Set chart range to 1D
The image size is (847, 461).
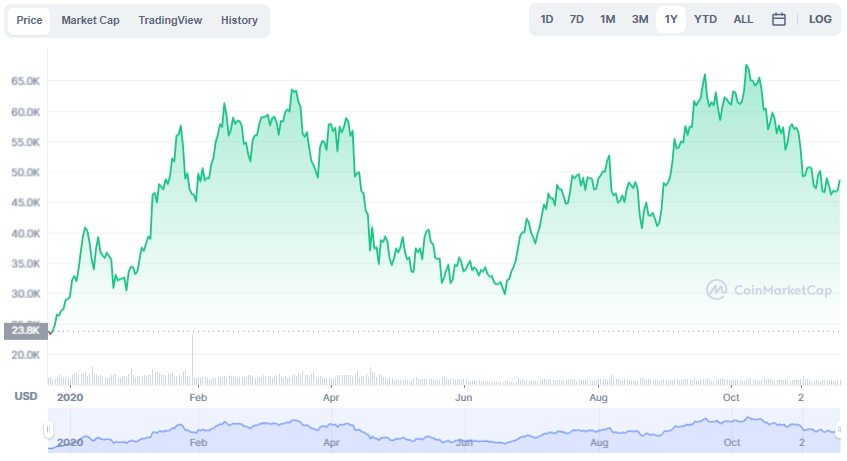pyautogui.click(x=547, y=19)
